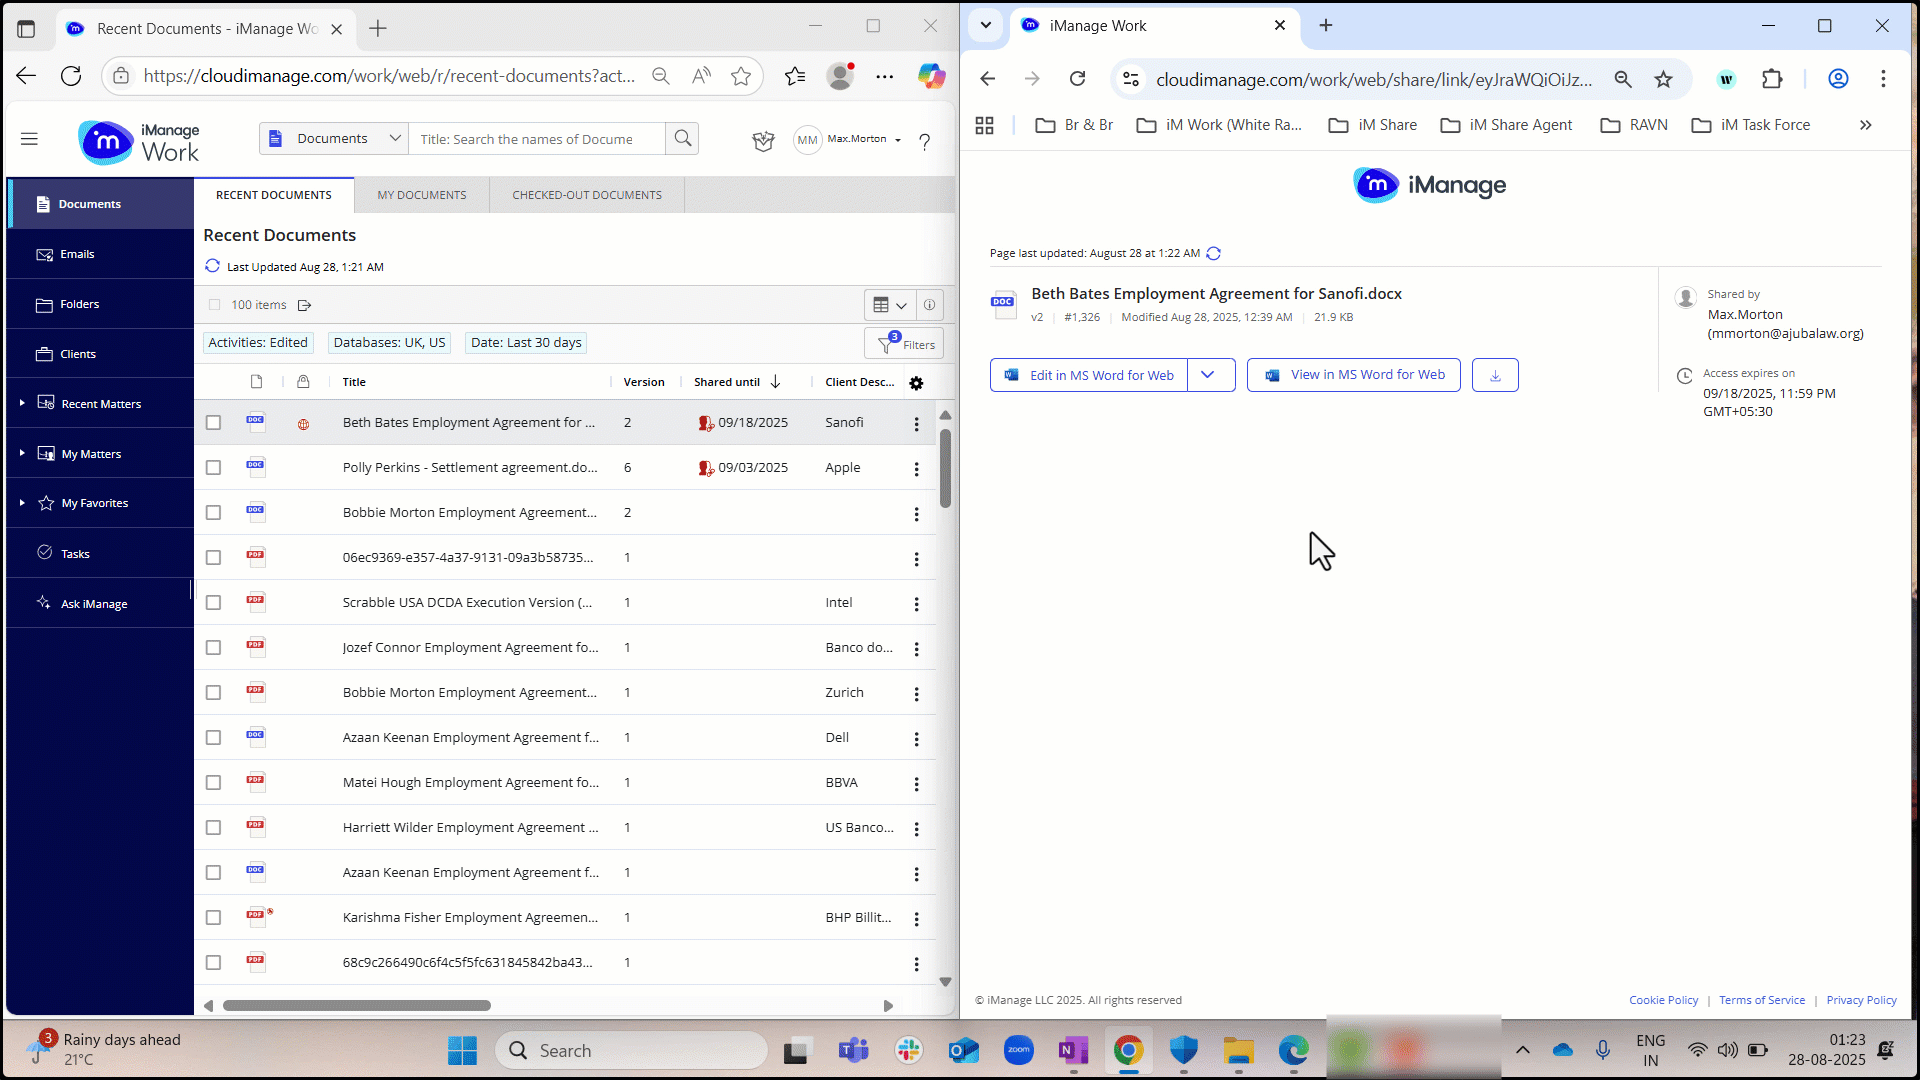Select the Emails section in sidebar
1920x1080 pixels.
77,253
